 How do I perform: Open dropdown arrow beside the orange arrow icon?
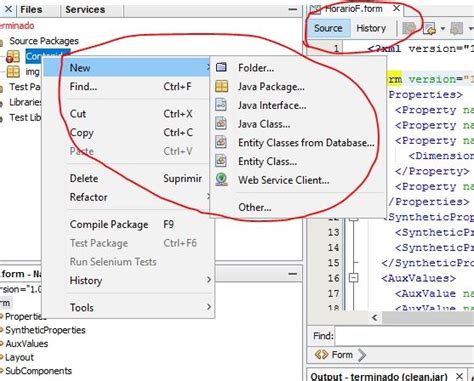tap(443, 29)
